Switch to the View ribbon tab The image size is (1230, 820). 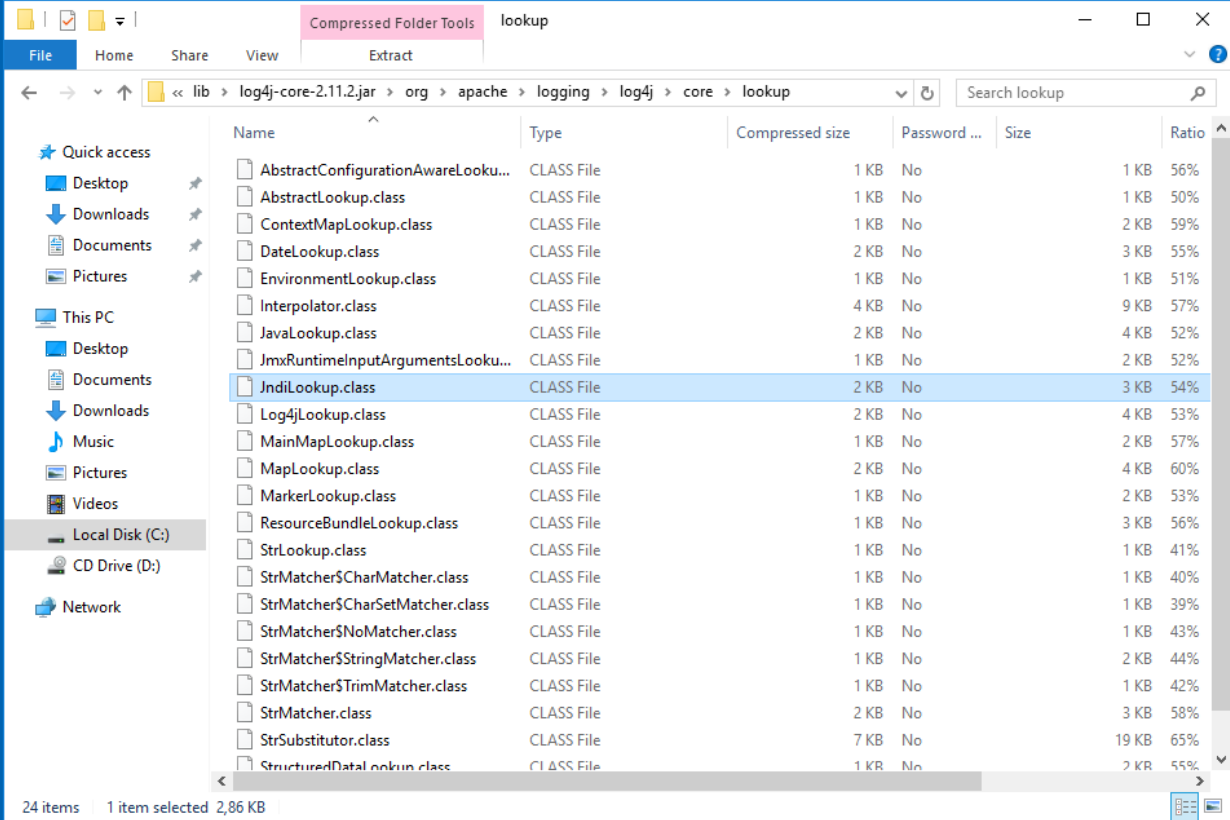(261, 55)
